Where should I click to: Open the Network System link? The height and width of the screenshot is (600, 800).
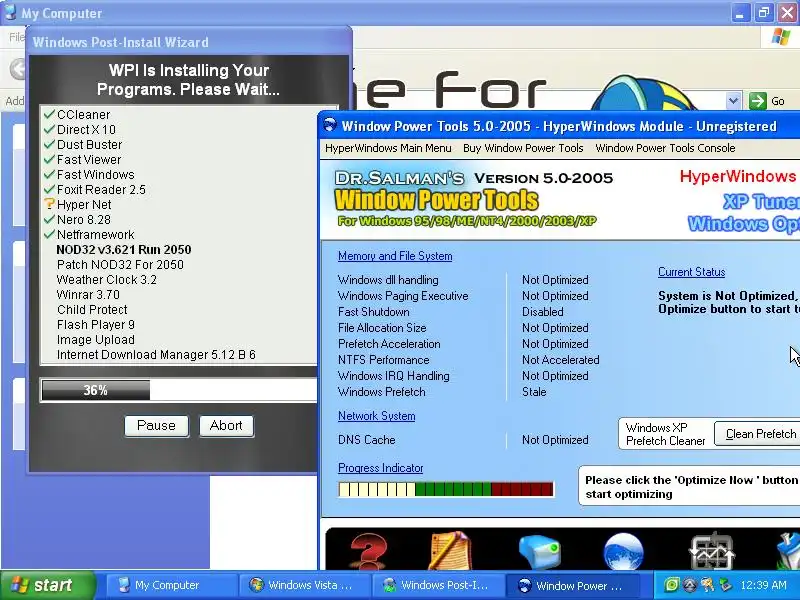(x=377, y=416)
